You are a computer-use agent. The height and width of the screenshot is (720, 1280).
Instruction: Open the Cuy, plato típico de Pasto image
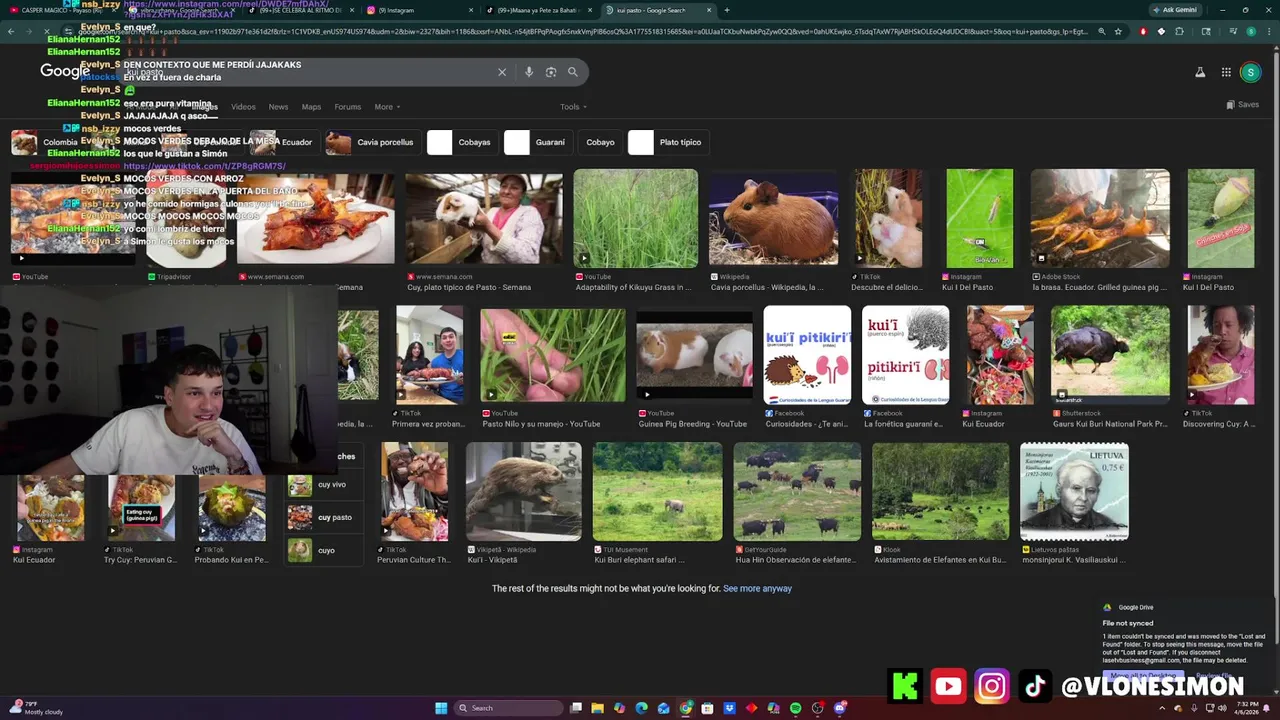484,218
